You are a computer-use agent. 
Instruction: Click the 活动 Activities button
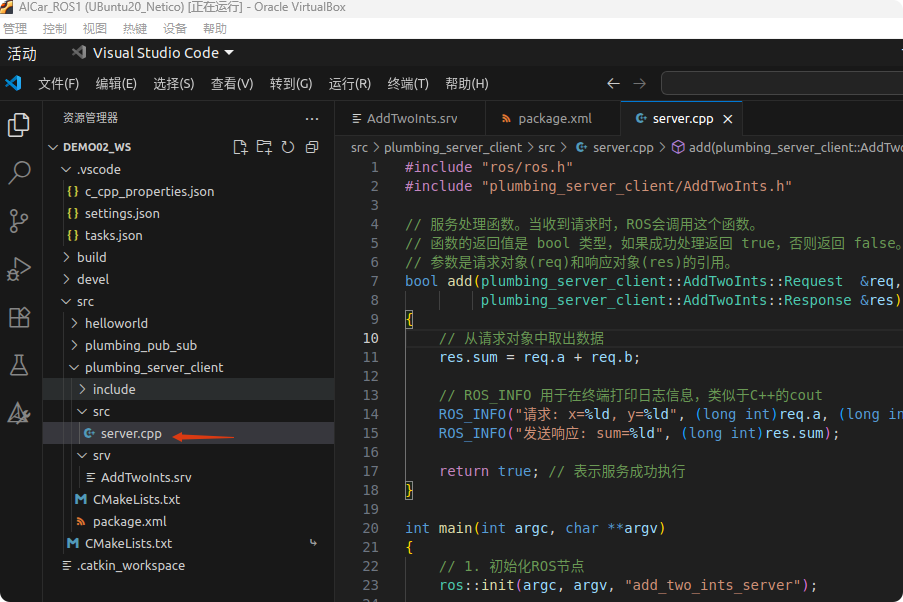pos(22,54)
